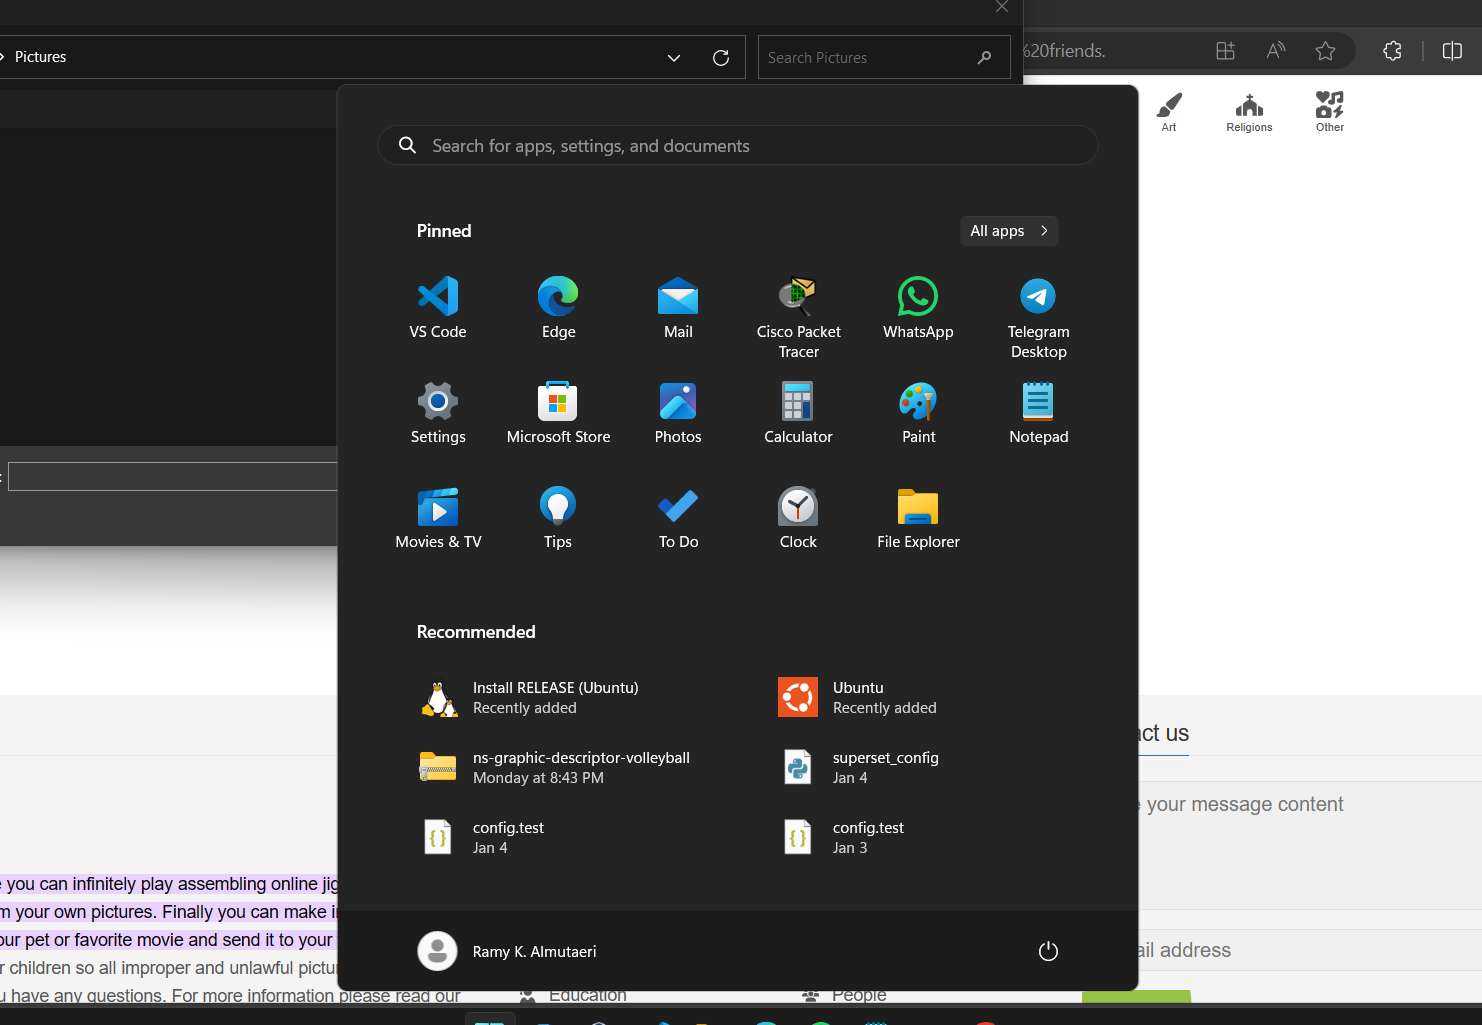Open Settings from pinned apps
Screen dimensions: 1482x1025
click(x=438, y=413)
